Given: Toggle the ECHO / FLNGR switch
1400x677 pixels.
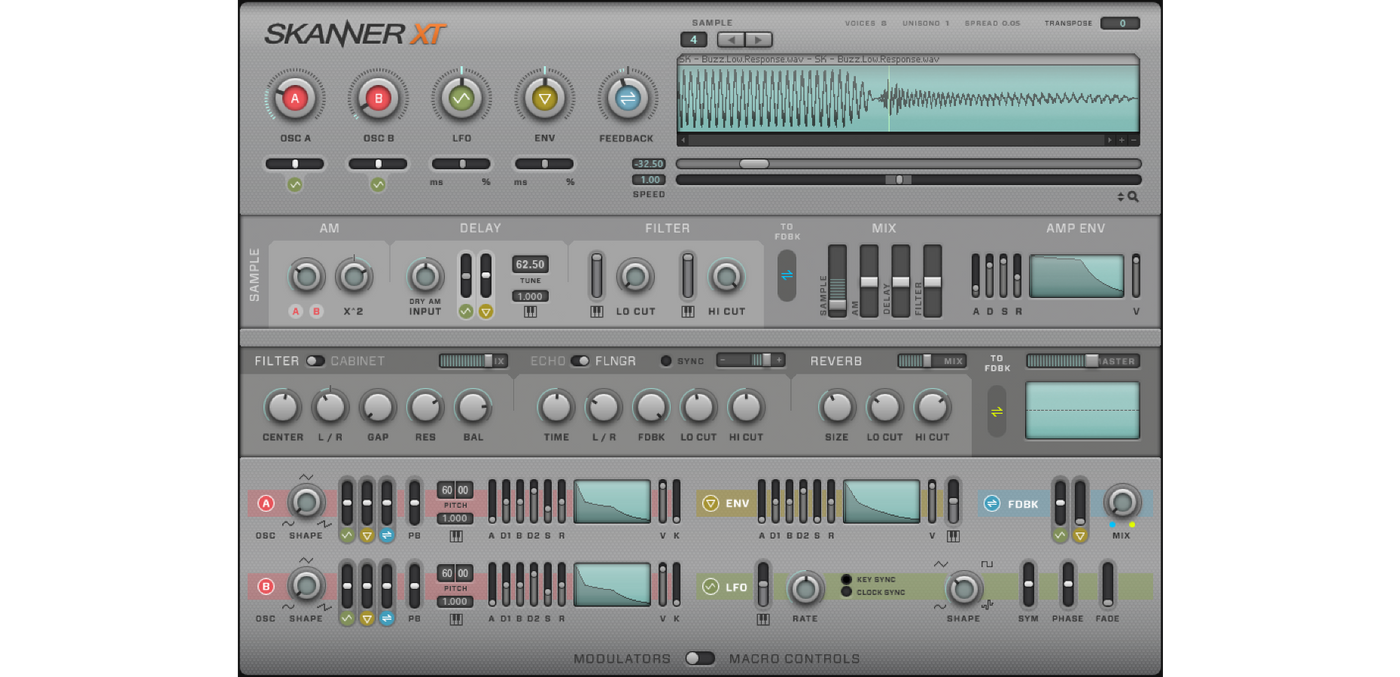Looking at the screenshot, I should point(580,361).
